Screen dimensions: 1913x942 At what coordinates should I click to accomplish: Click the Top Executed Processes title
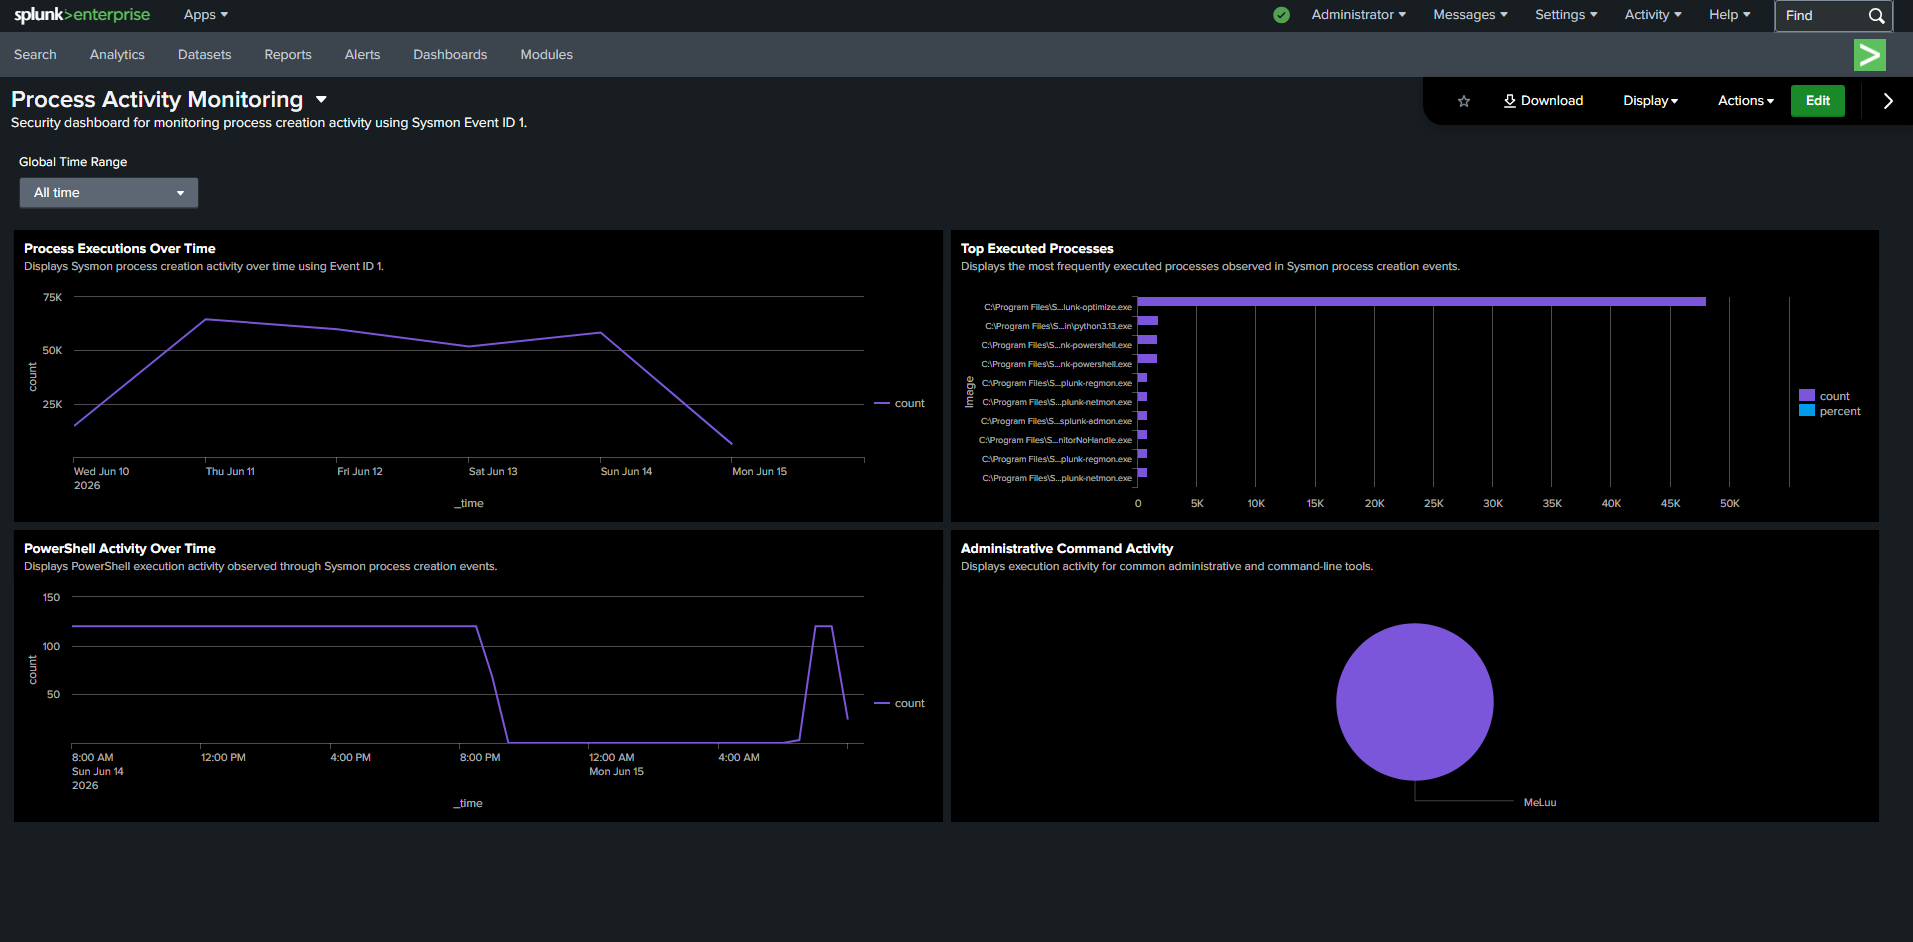pos(1037,249)
